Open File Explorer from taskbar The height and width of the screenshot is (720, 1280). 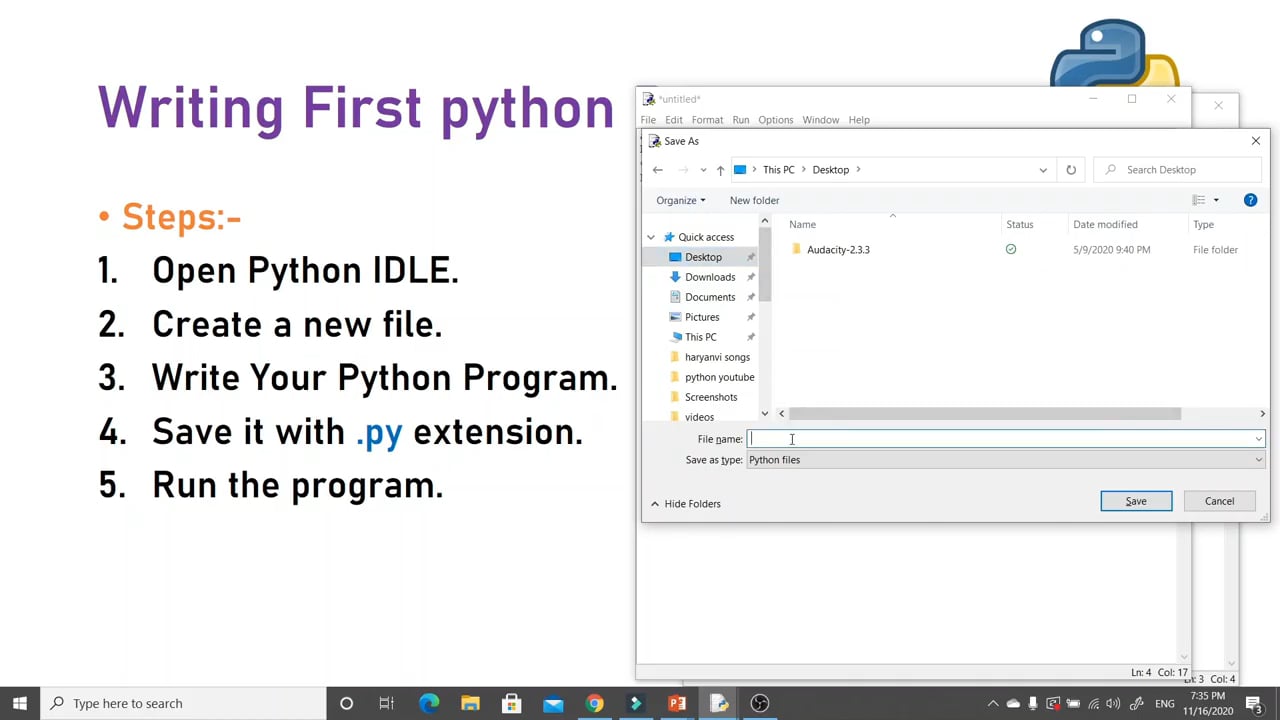[x=470, y=703]
